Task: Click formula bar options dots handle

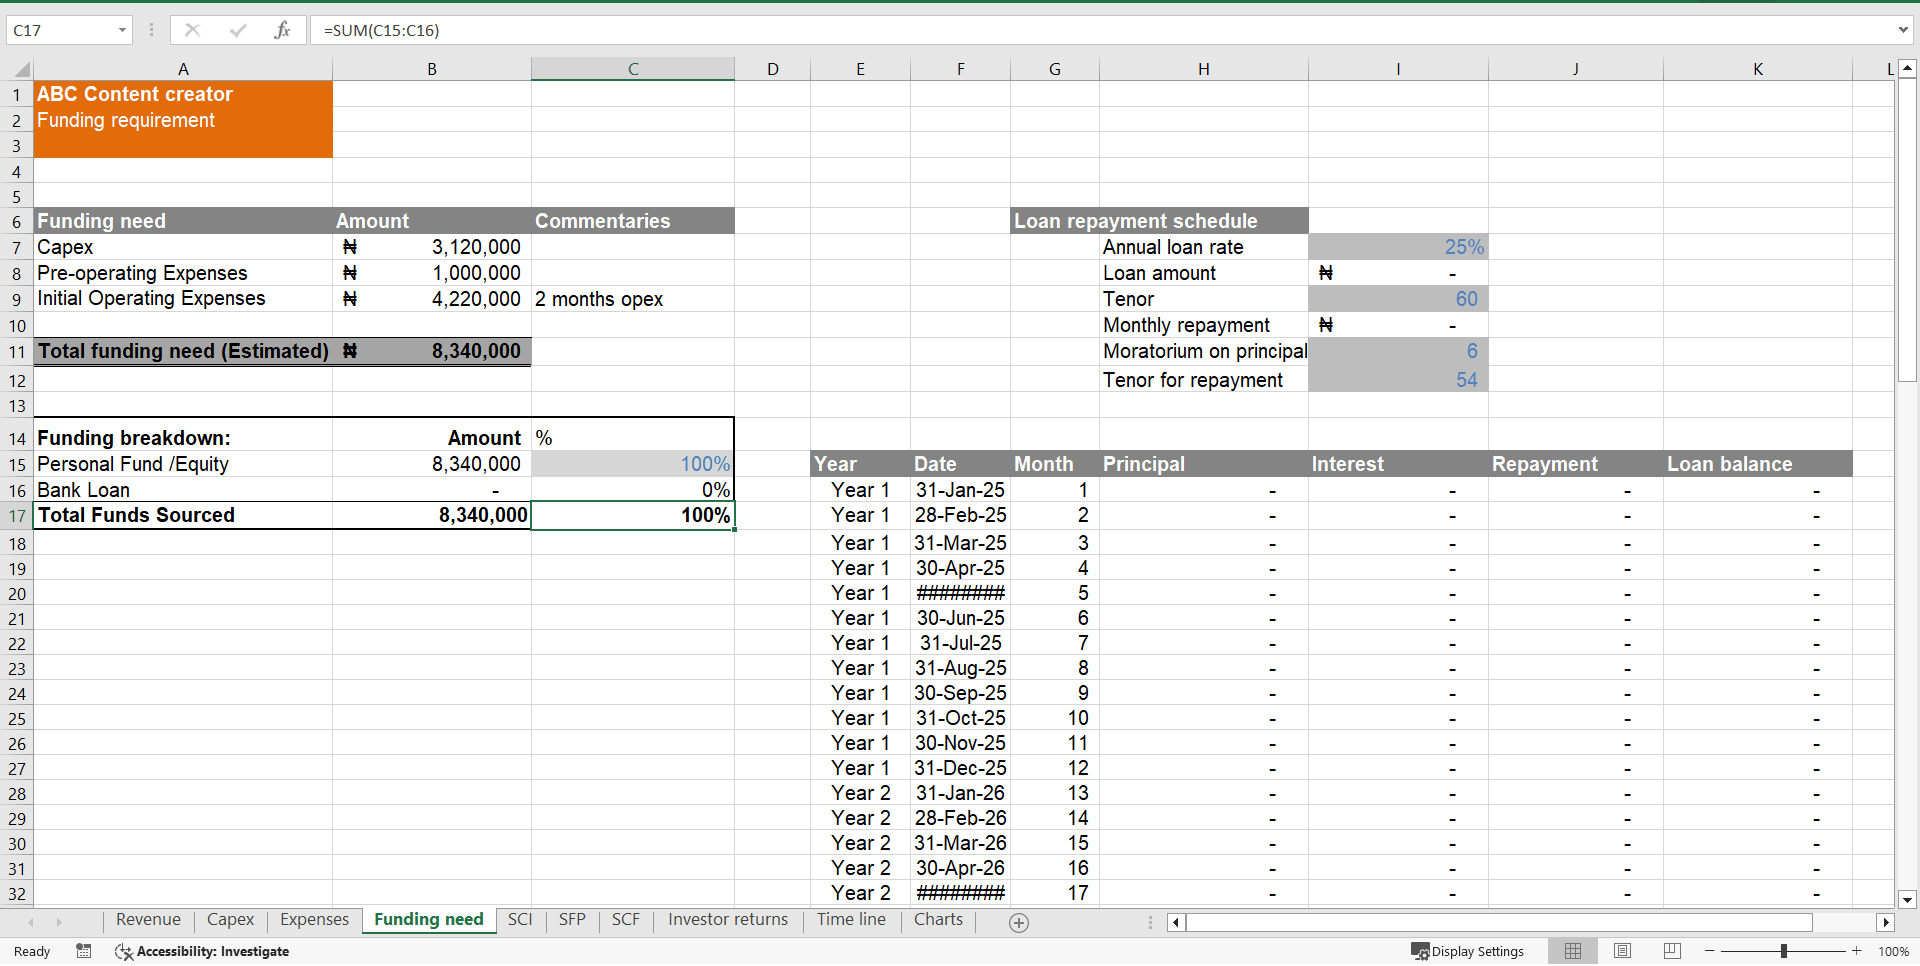Action: tap(151, 30)
